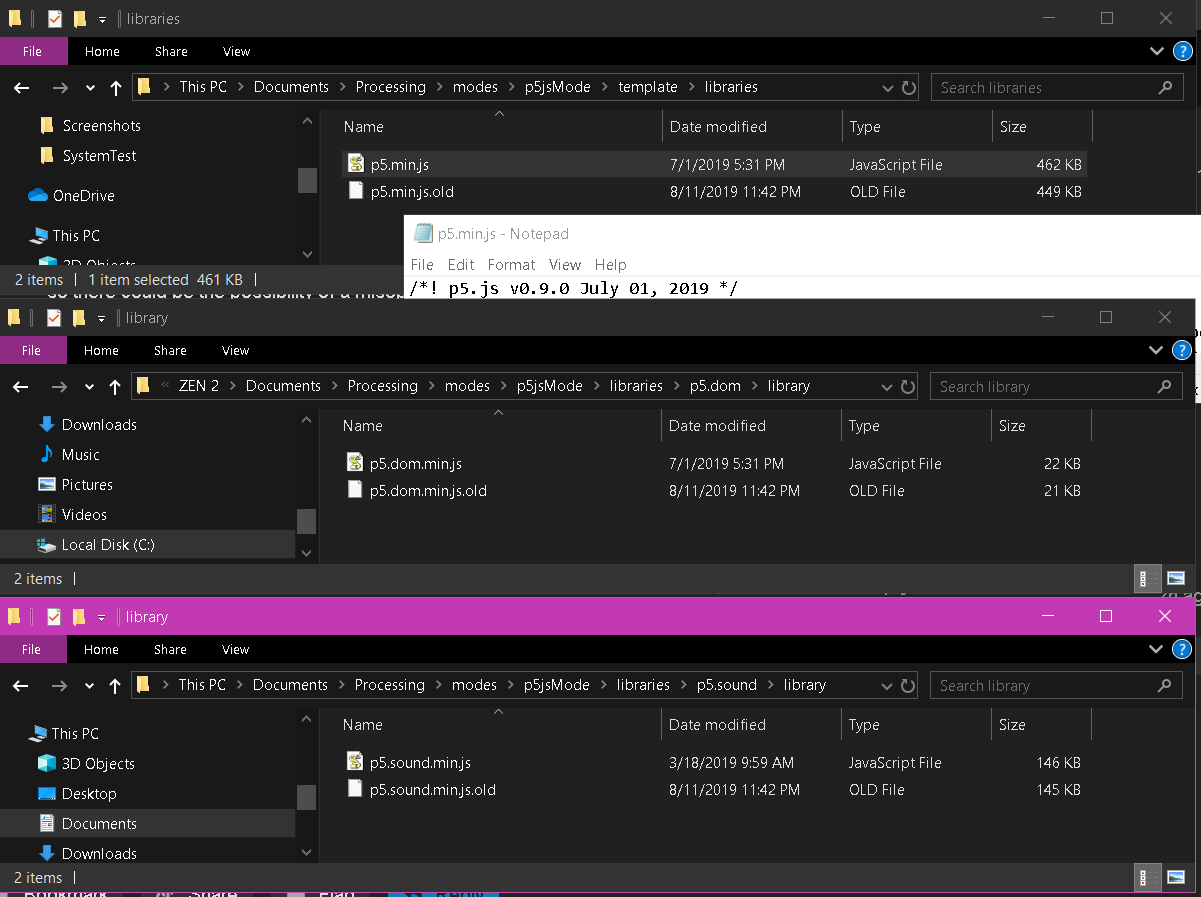Image resolution: width=1201 pixels, height=897 pixels.
Task: Expand ribbon in p5.dom library window
Action: (1156, 350)
